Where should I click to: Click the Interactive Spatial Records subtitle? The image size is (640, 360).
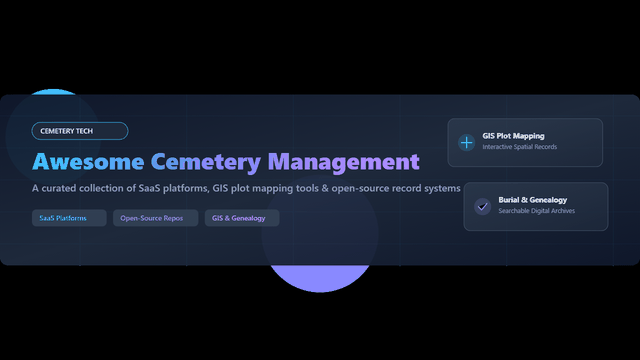pyautogui.click(x=520, y=147)
